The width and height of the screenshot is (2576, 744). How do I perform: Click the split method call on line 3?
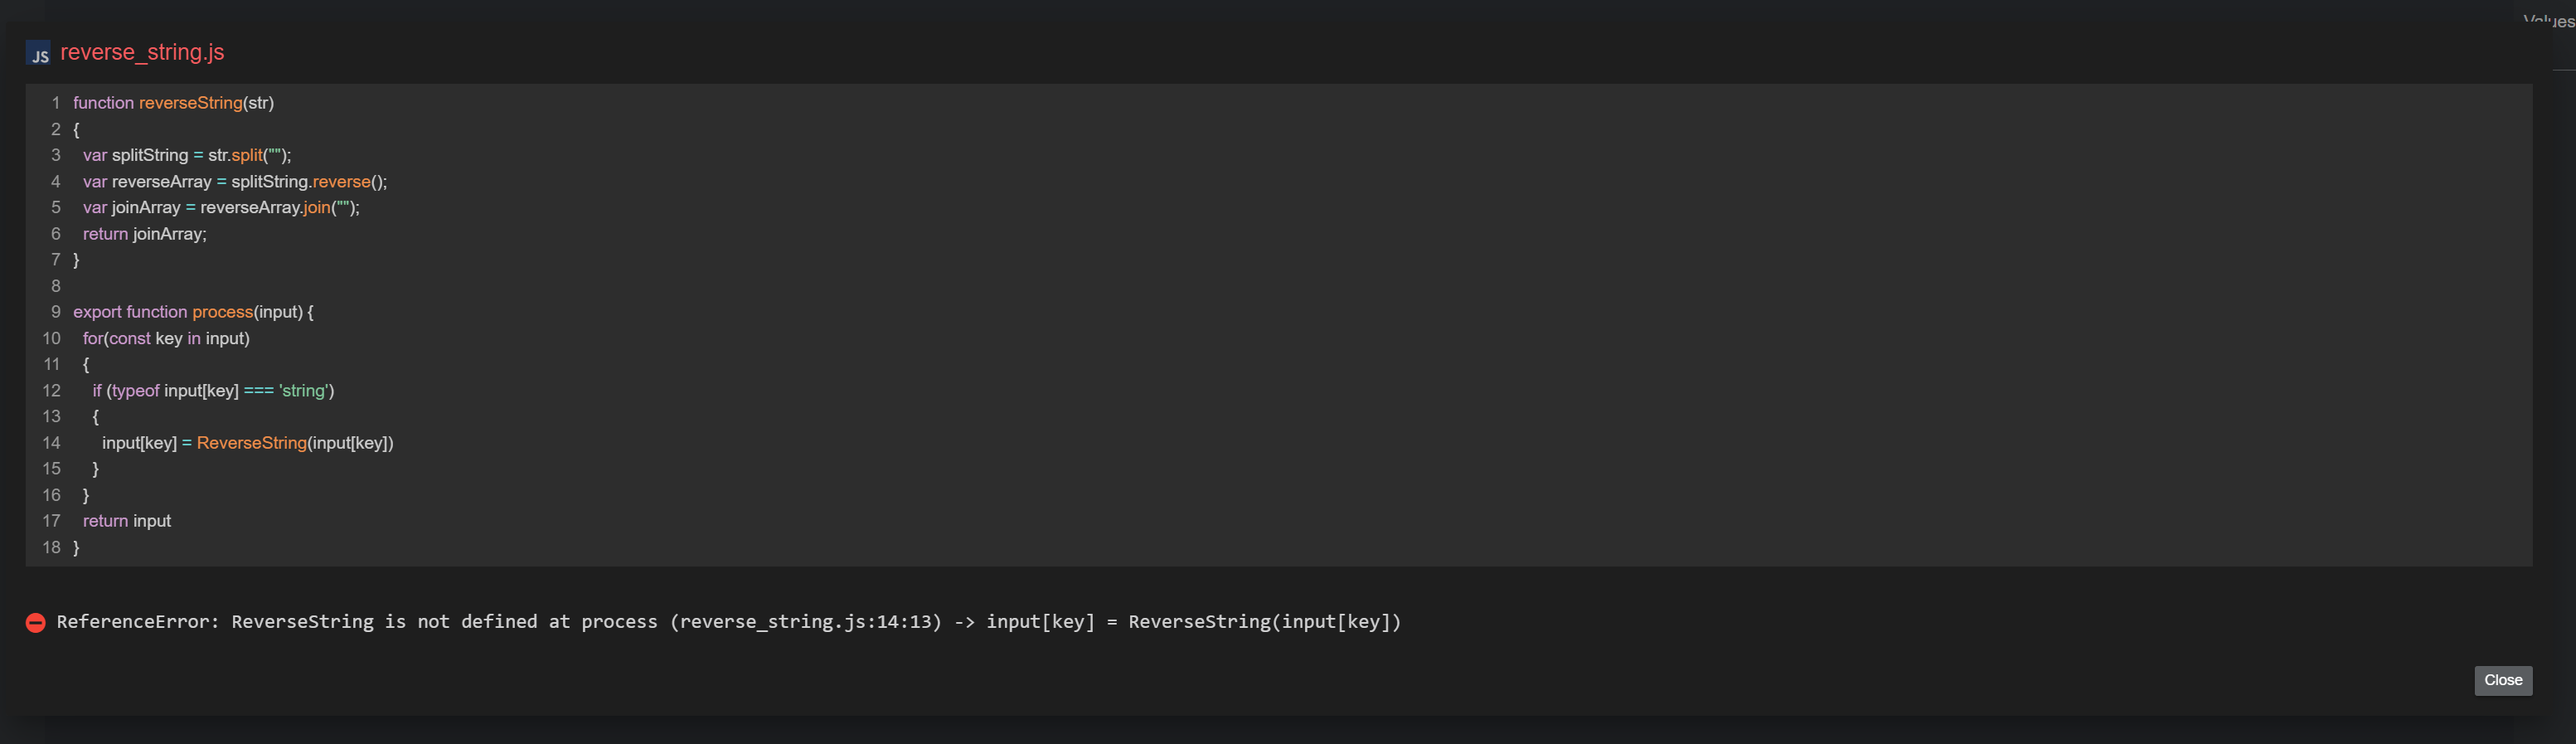click(x=247, y=155)
